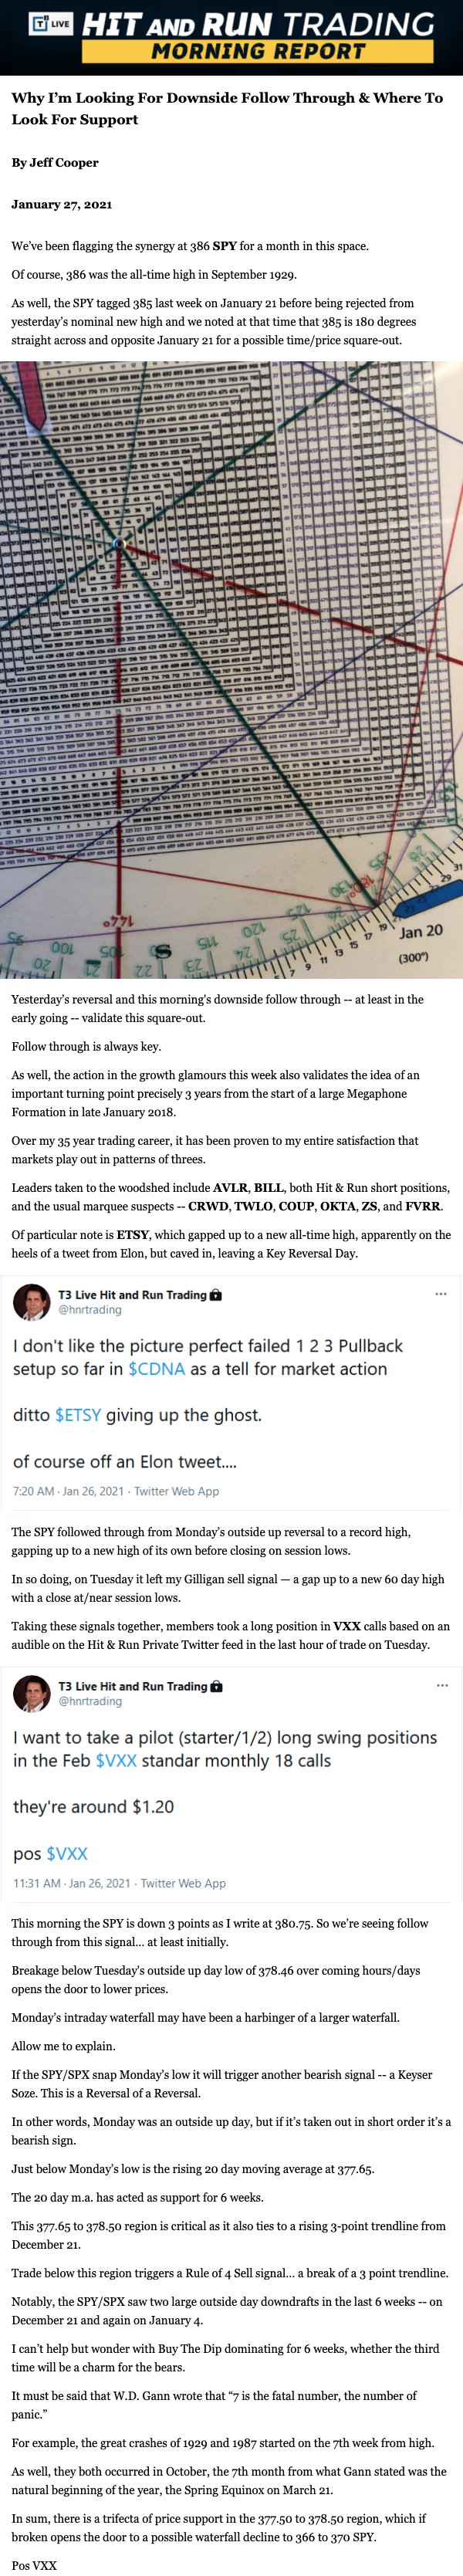
Task: Click the lock icon on the $CDNA tweet
Action: (216, 1295)
